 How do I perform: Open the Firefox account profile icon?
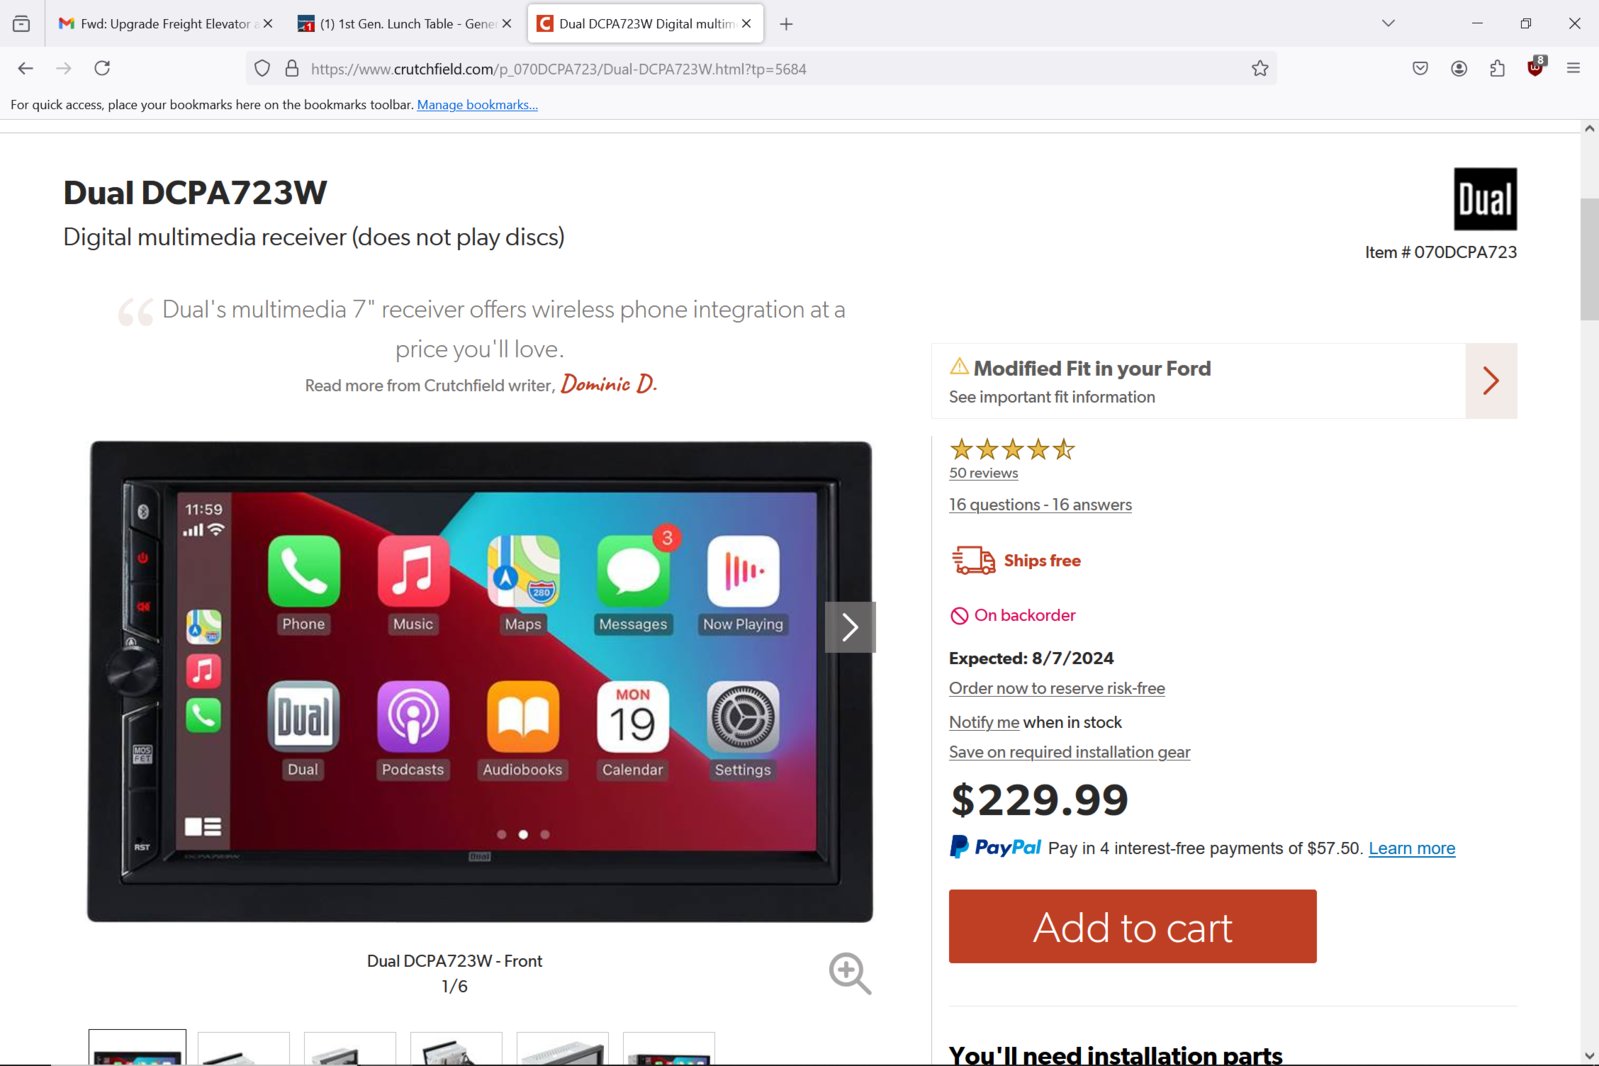[x=1459, y=69]
